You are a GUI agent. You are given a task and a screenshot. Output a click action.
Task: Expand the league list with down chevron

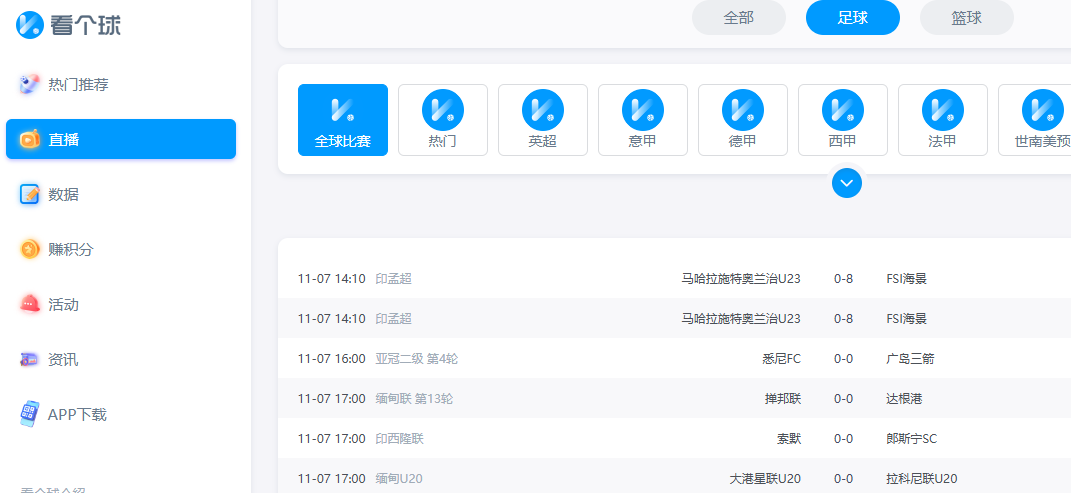[x=846, y=183]
